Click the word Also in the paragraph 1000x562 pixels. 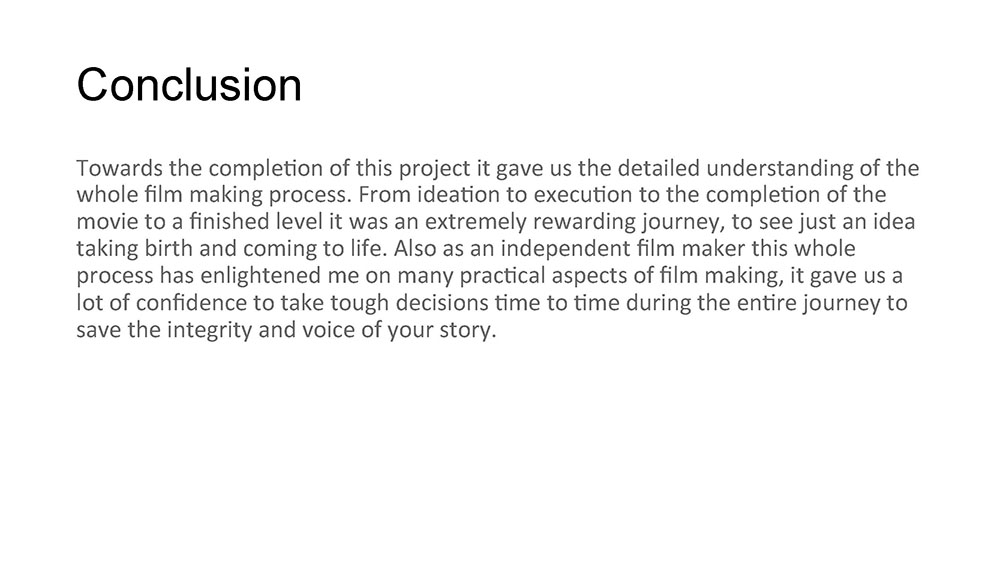pyautogui.click(x=416, y=249)
